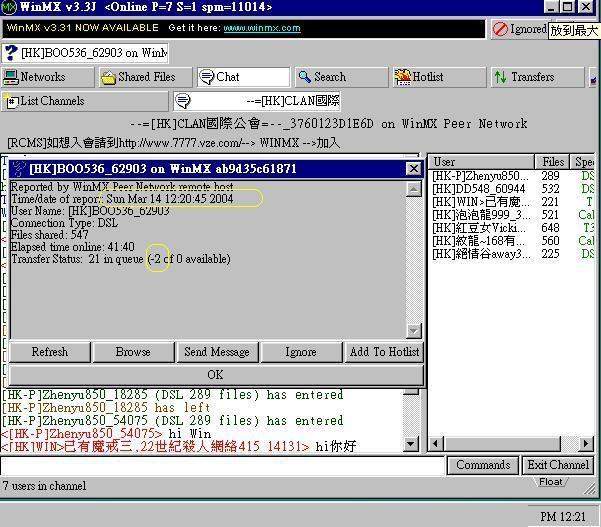
Task: Select user [HK]絕情谷away3 in list
Action: coord(511,254)
